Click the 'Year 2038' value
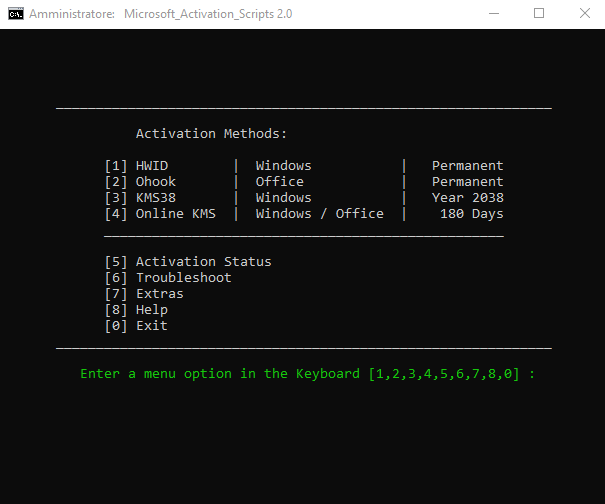Screen dimensions: 605x504 point(468,198)
